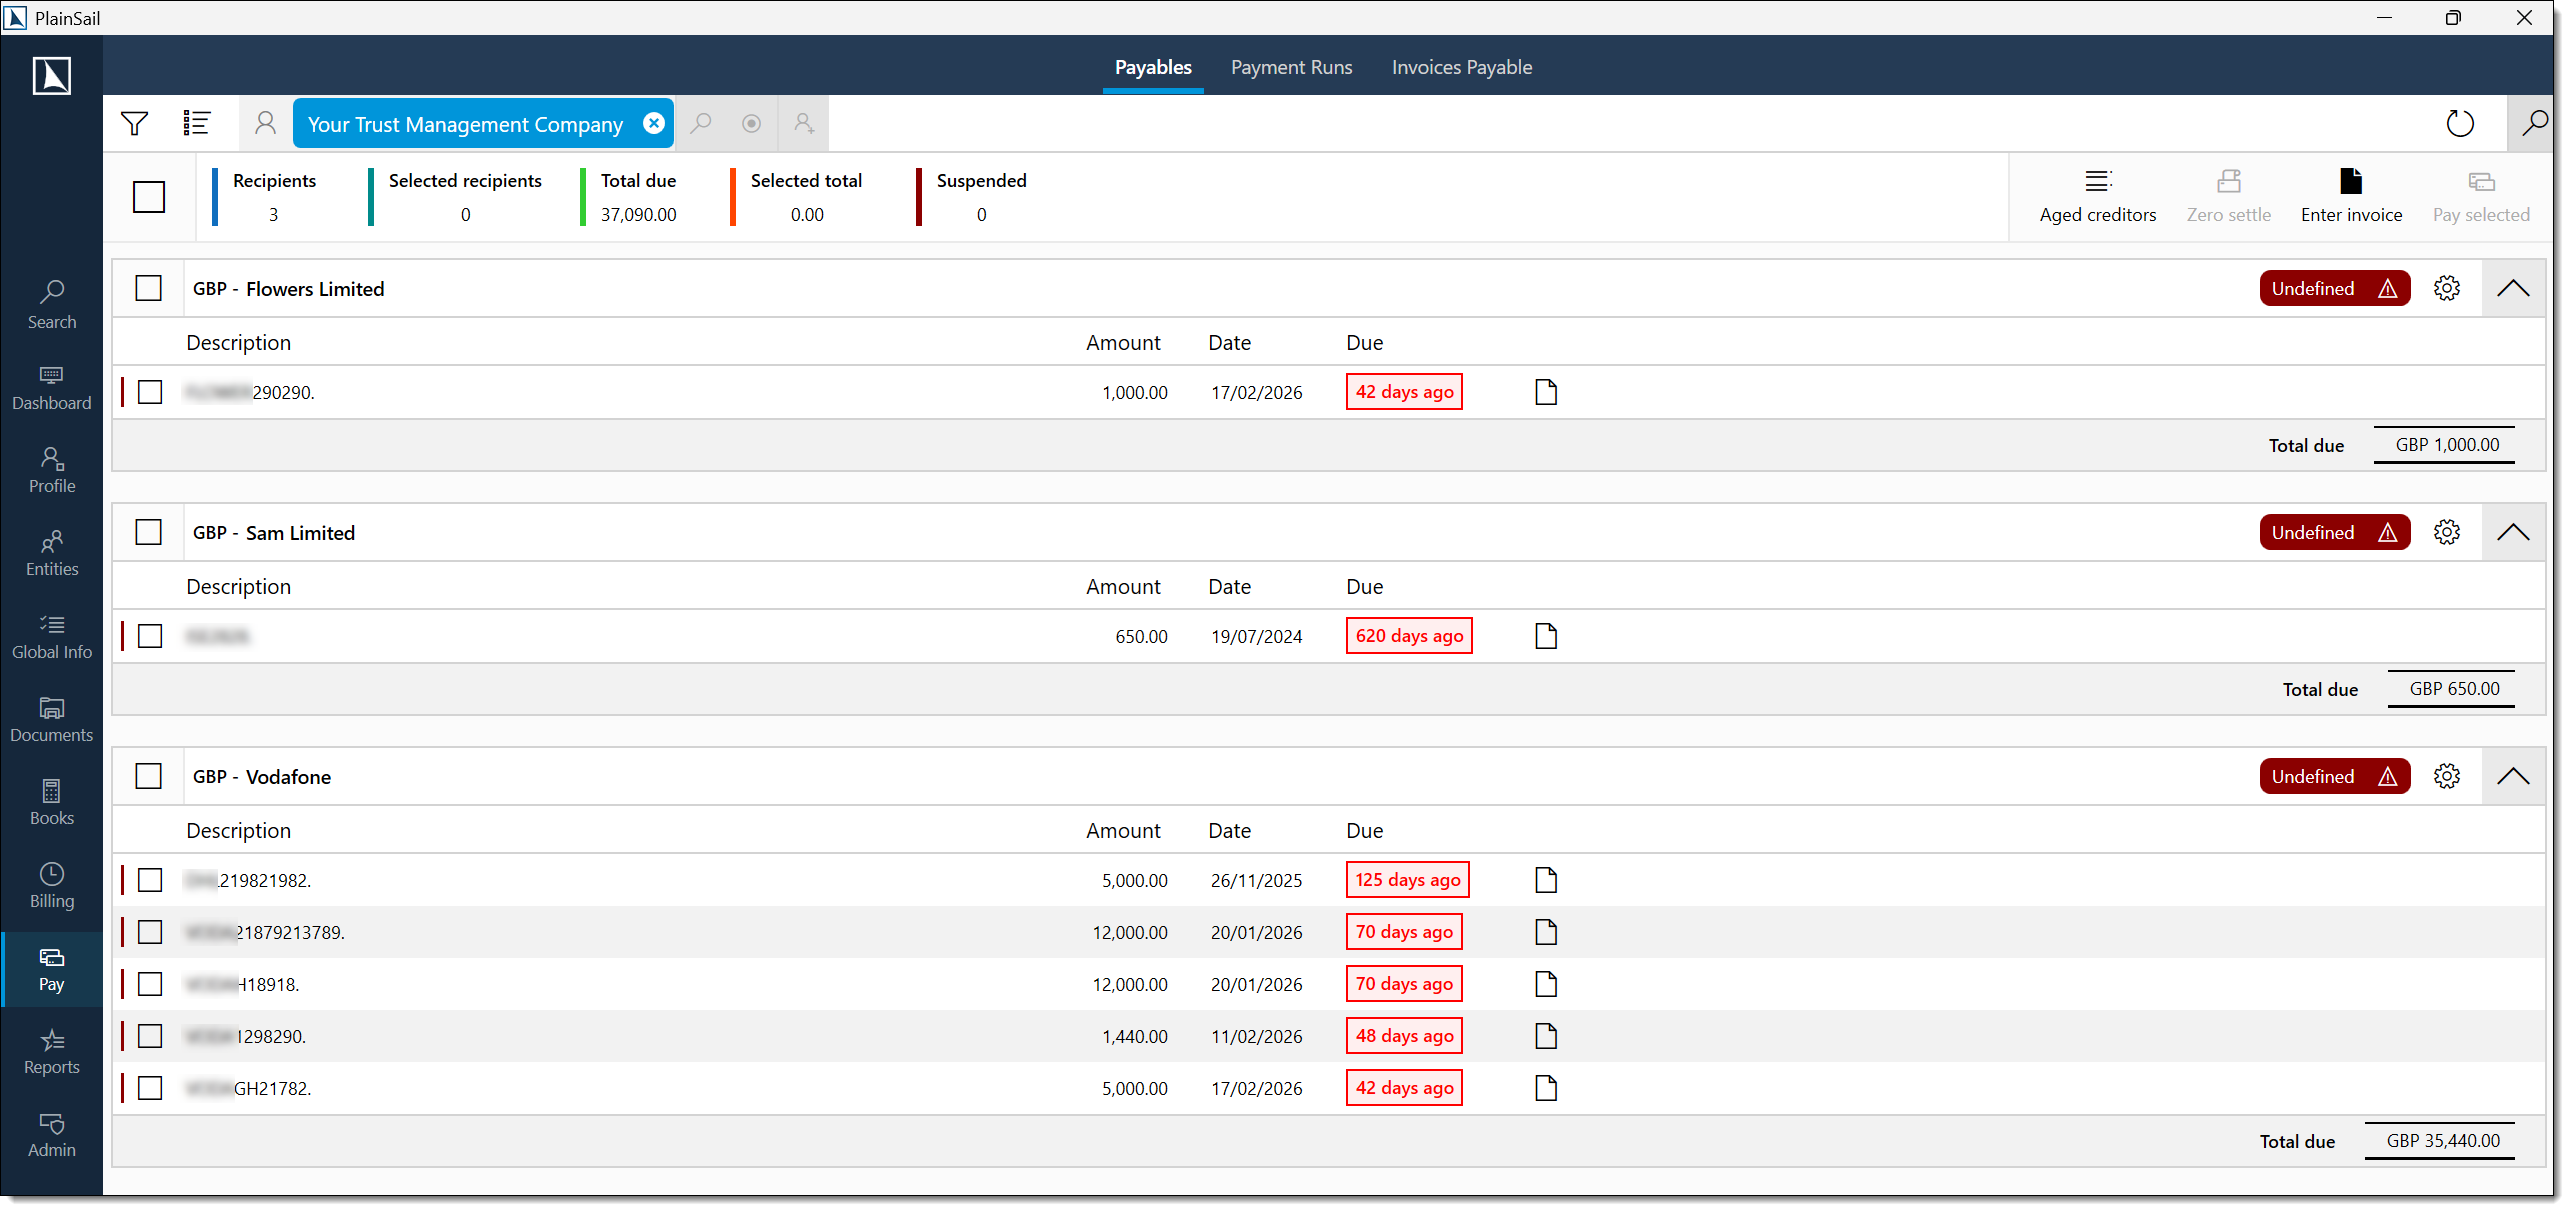Check the select-all box in the summary bar
The width and height of the screenshot is (2569, 1211).
pyautogui.click(x=148, y=197)
